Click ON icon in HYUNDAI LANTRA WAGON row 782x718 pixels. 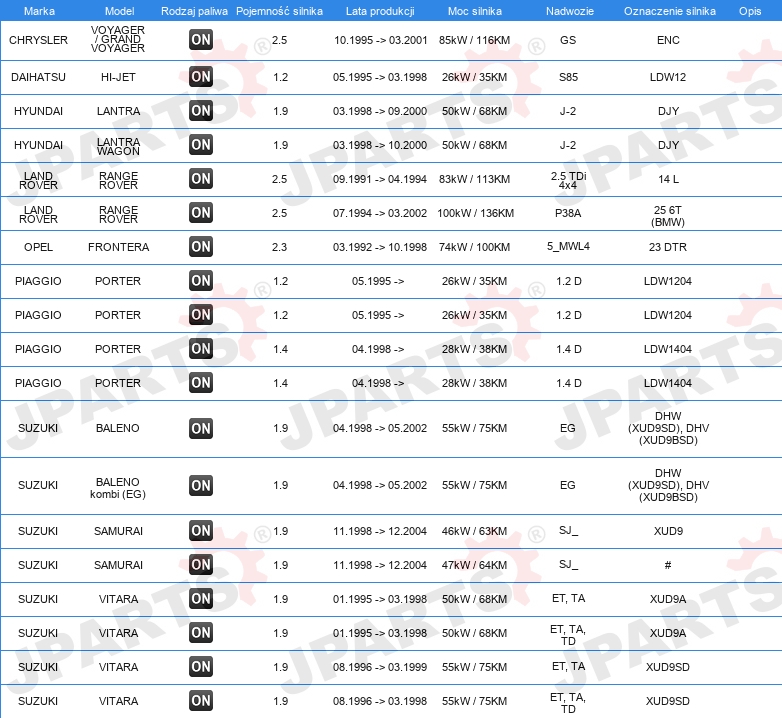(x=201, y=145)
